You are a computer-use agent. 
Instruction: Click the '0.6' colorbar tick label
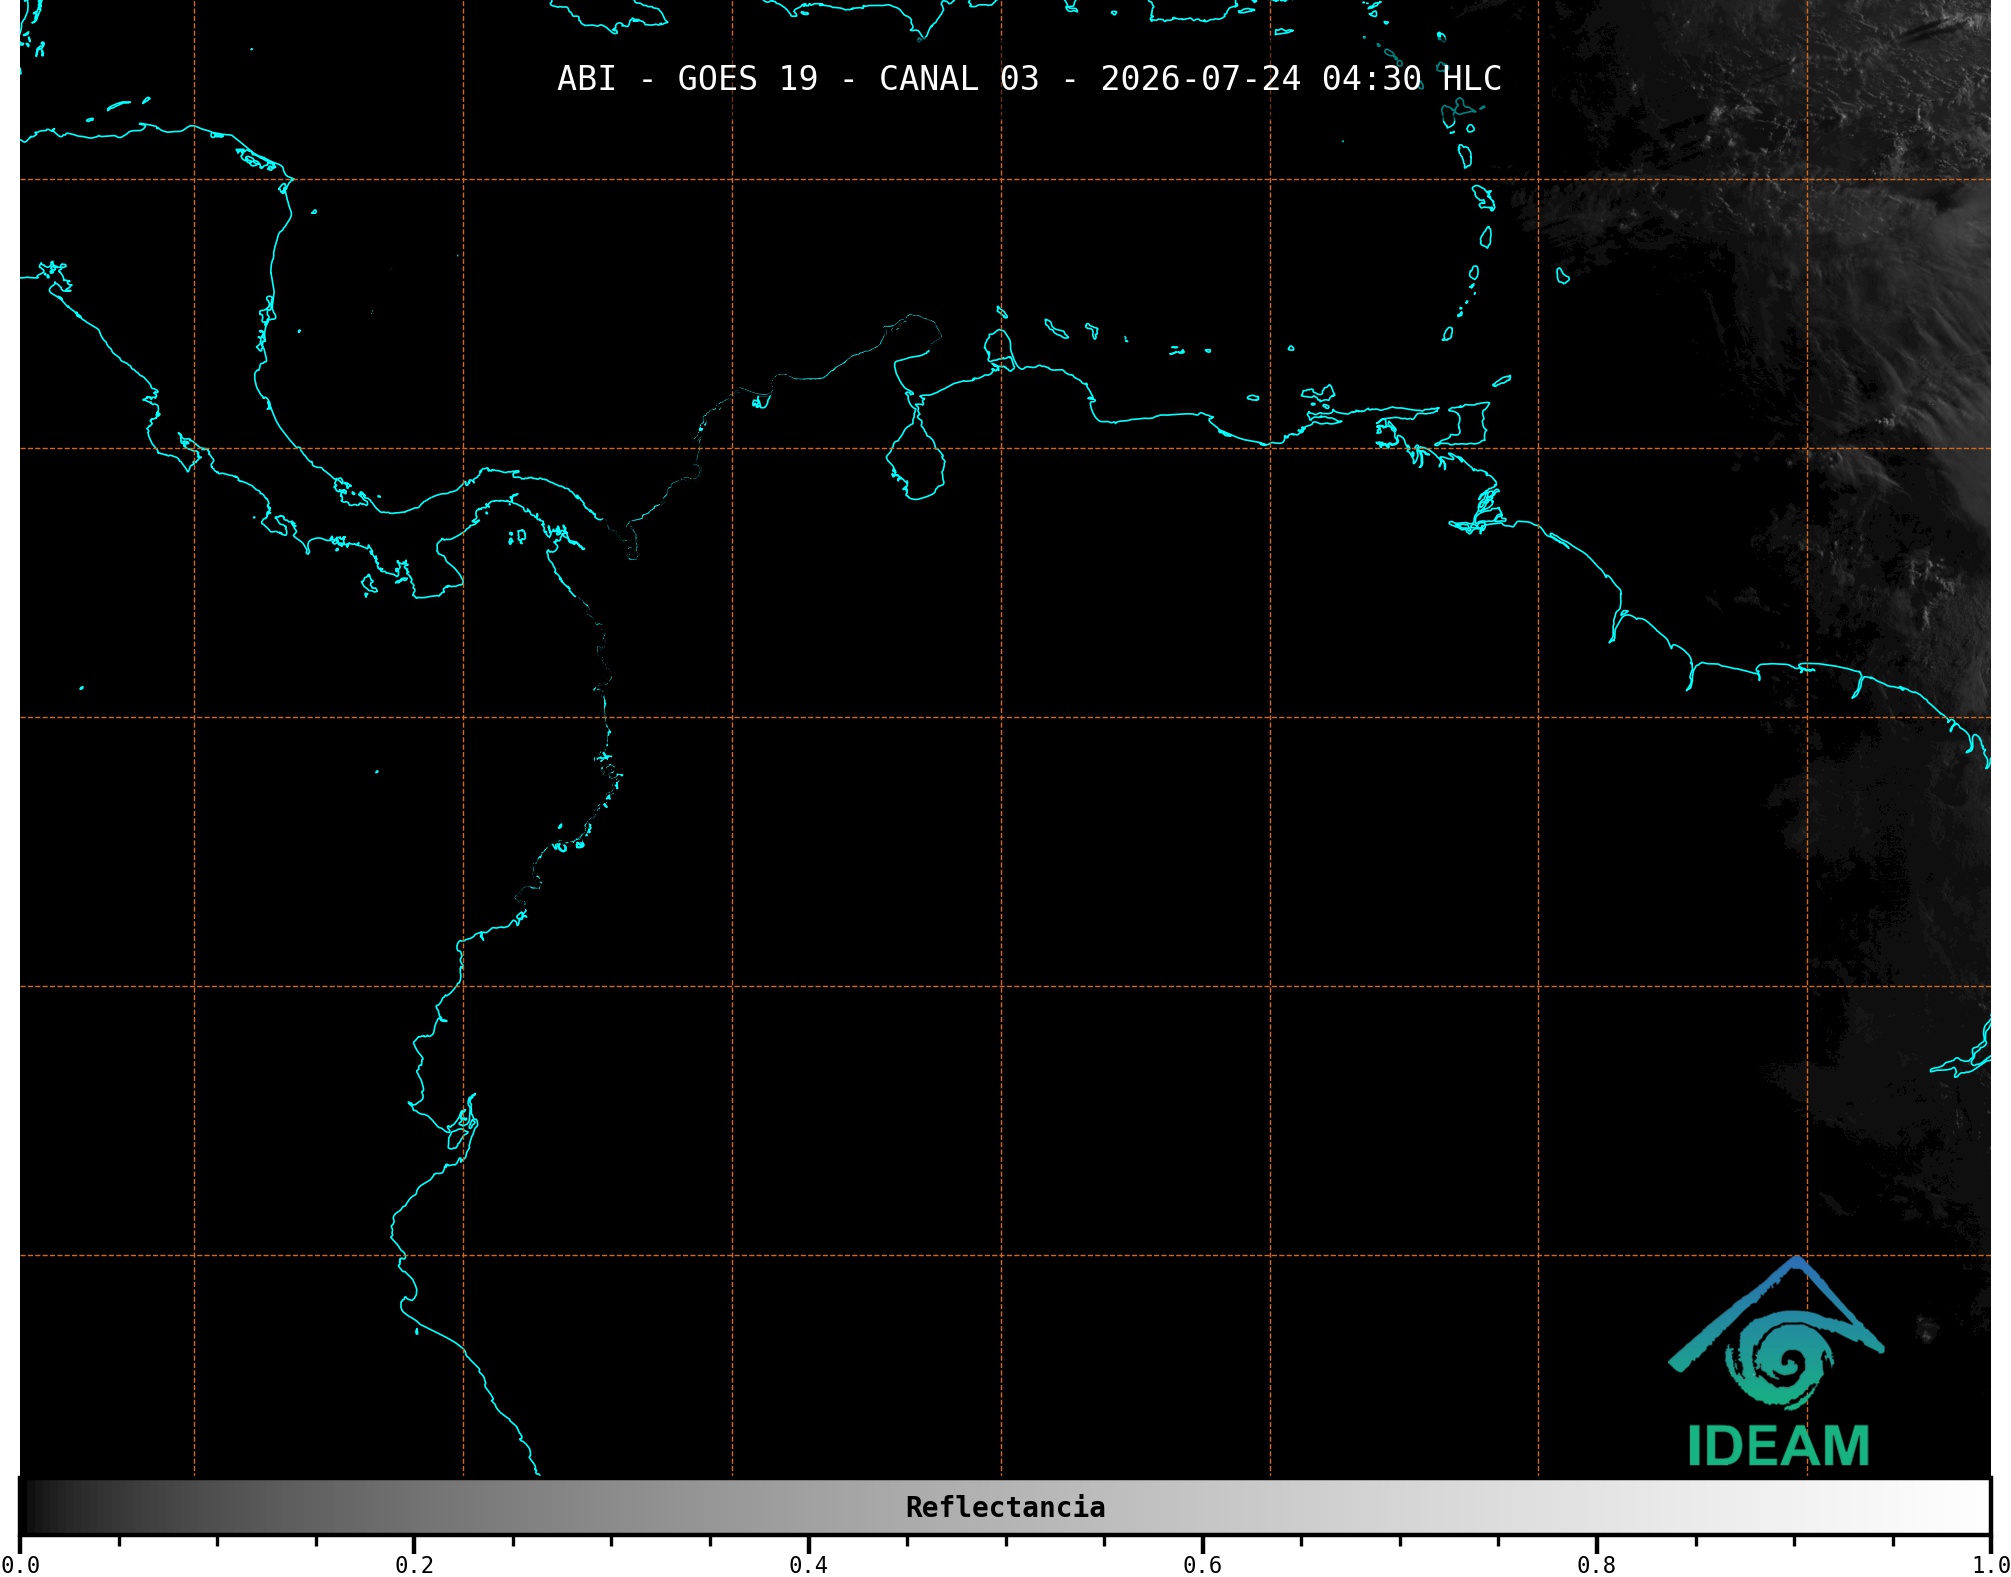tap(1202, 1565)
